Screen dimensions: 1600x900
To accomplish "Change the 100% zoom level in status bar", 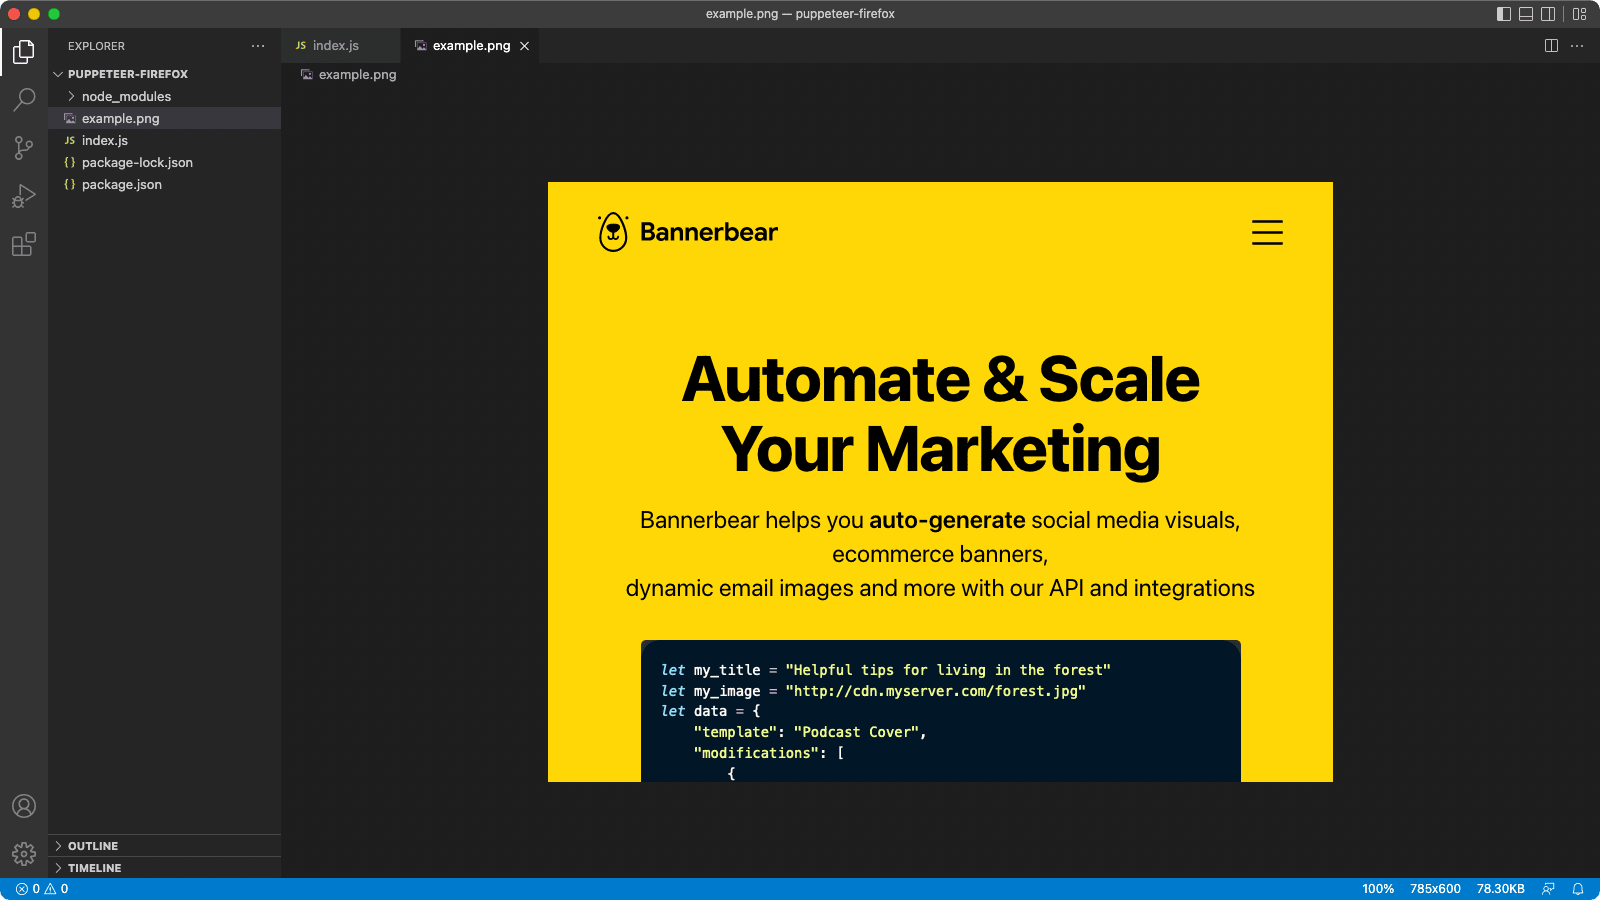I will (x=1377, y=889).
